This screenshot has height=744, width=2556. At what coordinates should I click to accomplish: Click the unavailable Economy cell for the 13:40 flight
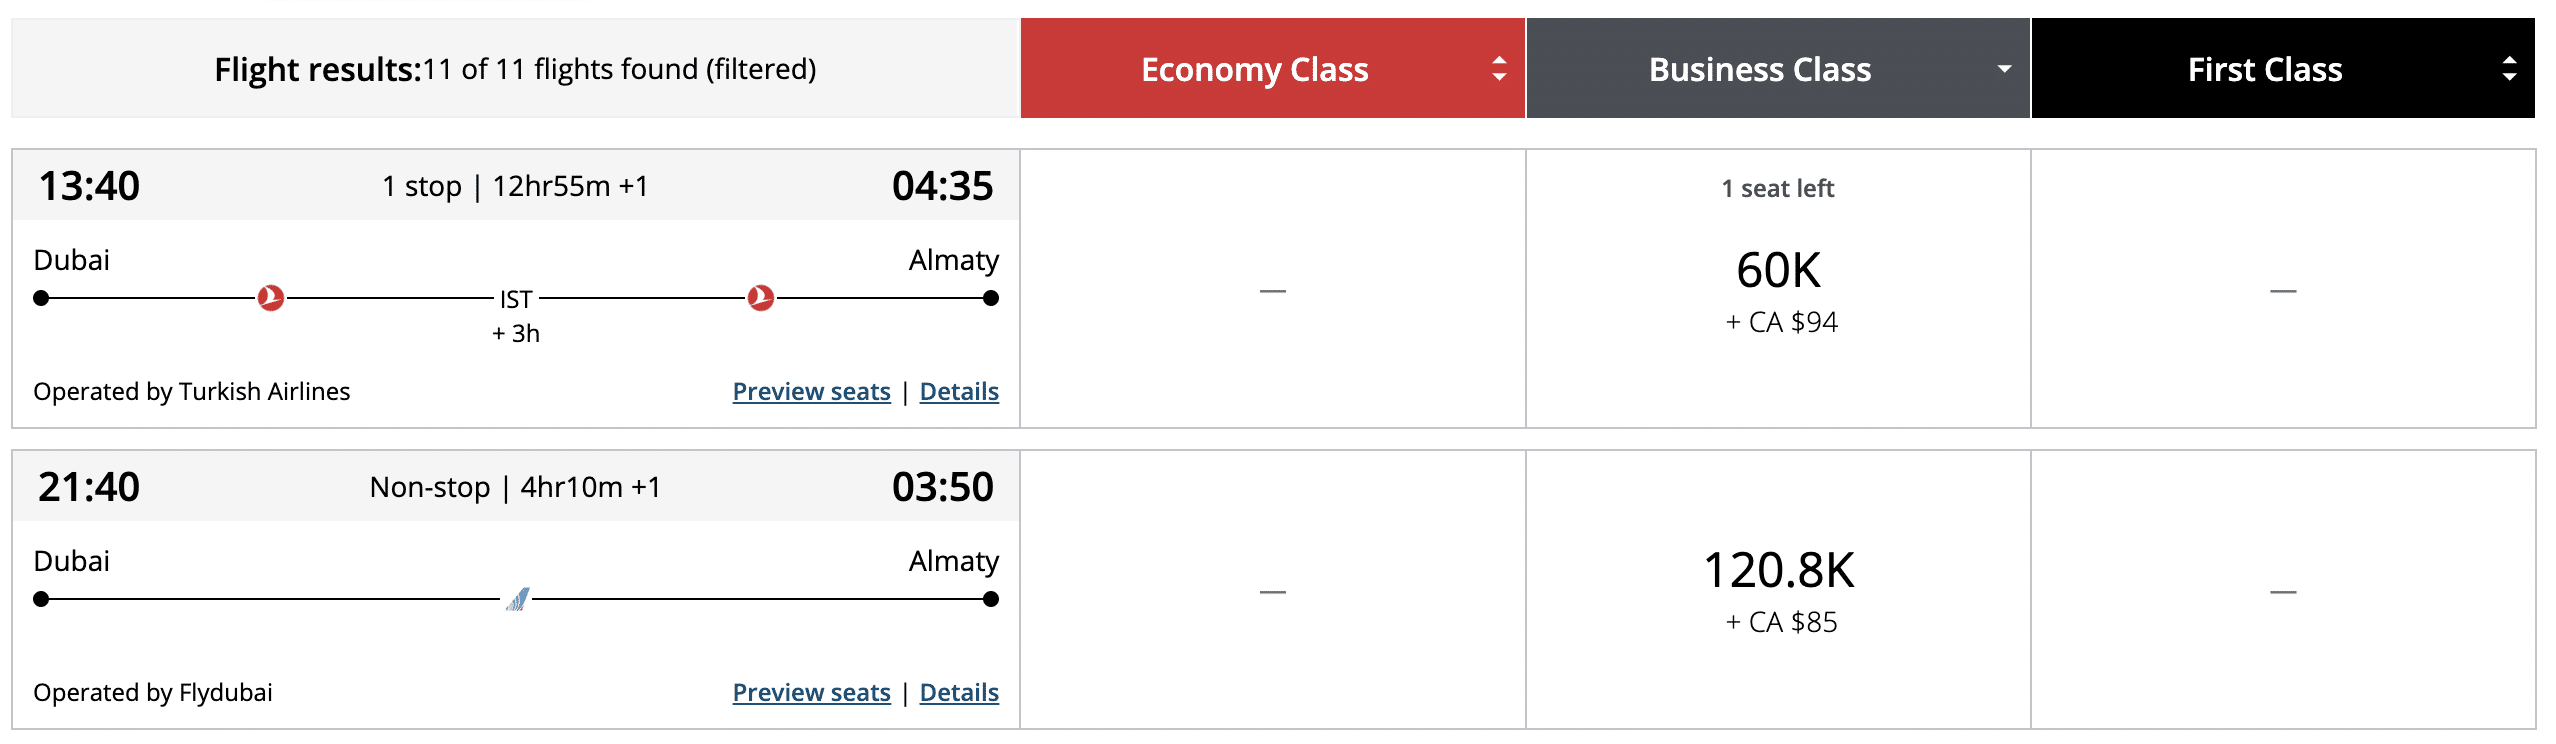tap(1272, 290)
